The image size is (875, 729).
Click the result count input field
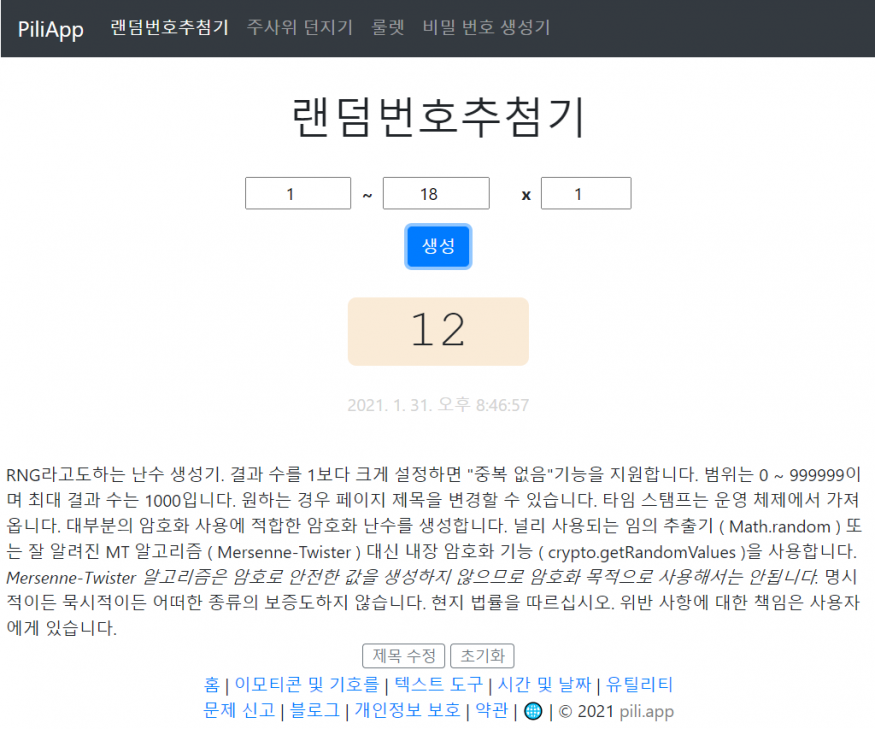click(x=585, y=194)
